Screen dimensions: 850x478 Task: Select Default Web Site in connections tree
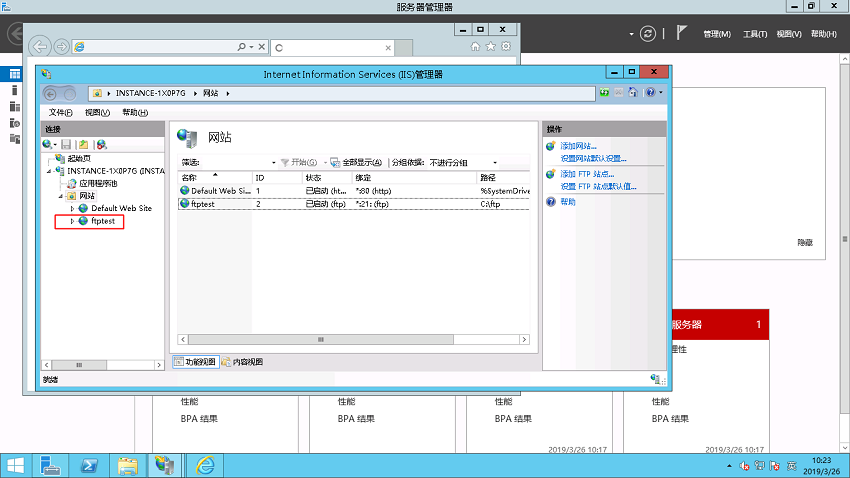coord(121,209)
